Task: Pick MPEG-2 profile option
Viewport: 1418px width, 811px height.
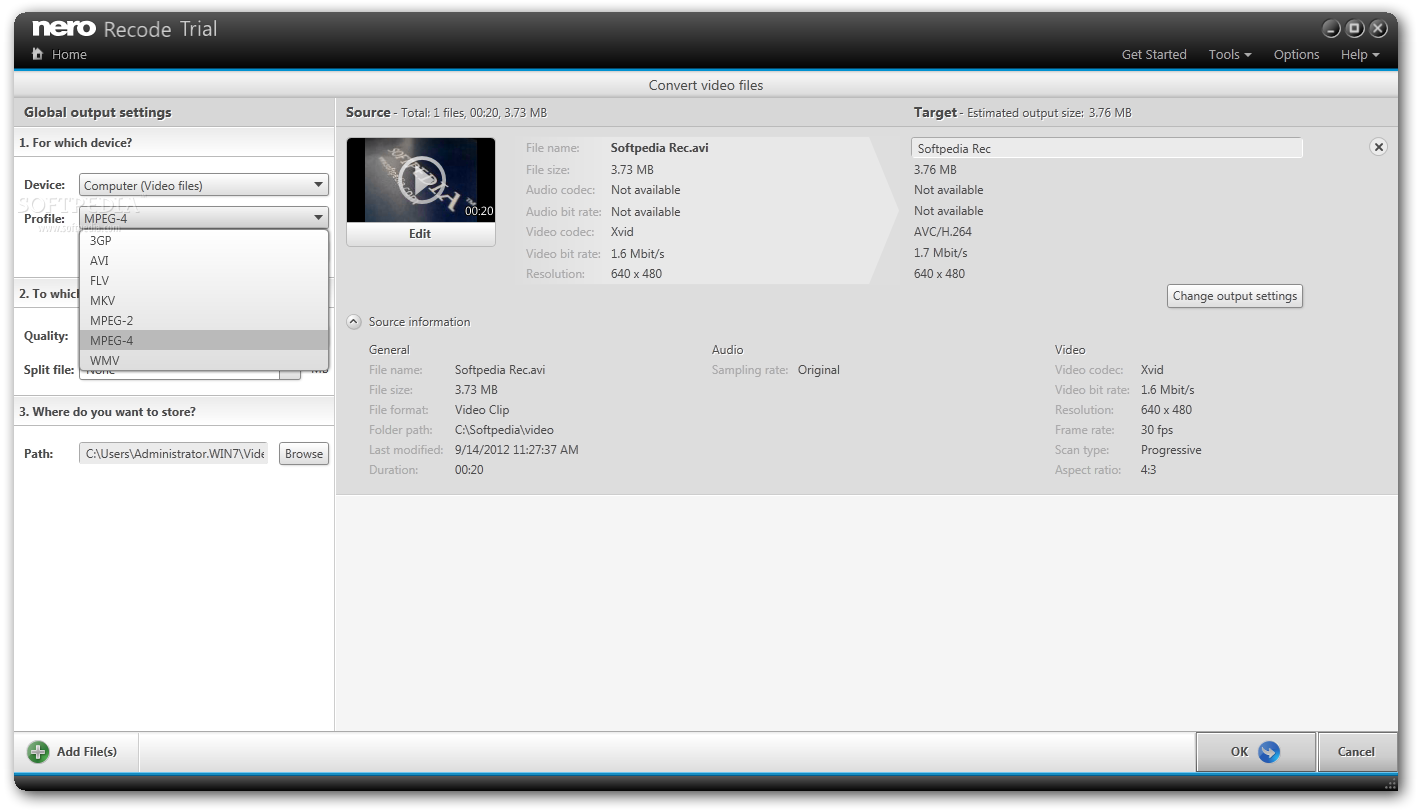Action: tap(204, 321)
